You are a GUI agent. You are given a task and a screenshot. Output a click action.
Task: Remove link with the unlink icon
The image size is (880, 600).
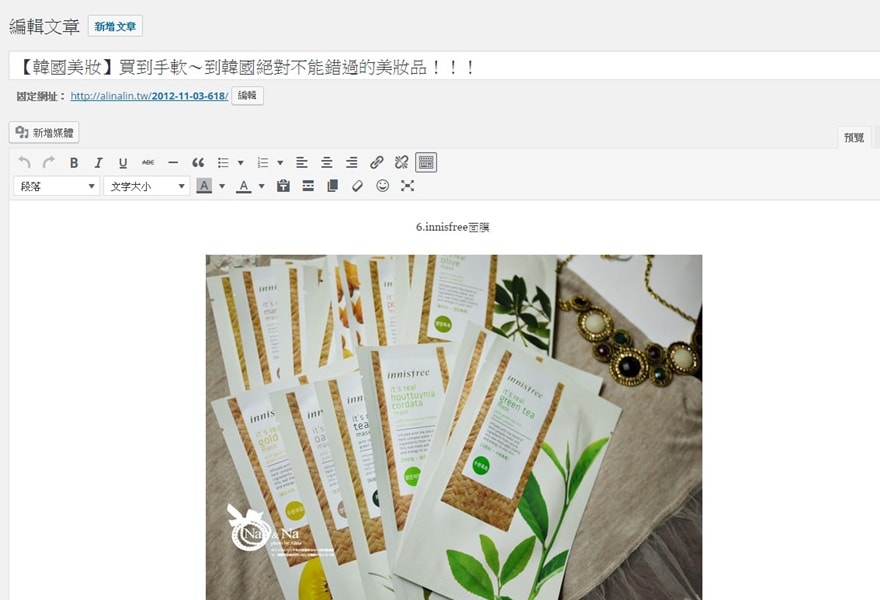[x=401, y=162]
